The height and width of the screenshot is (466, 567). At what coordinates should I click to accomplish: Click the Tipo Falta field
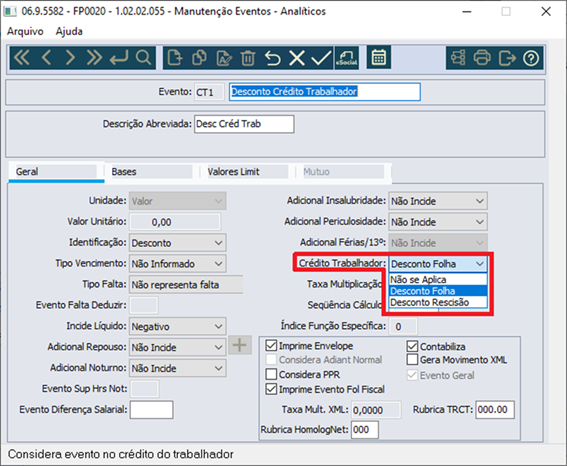tap(186, 285)
